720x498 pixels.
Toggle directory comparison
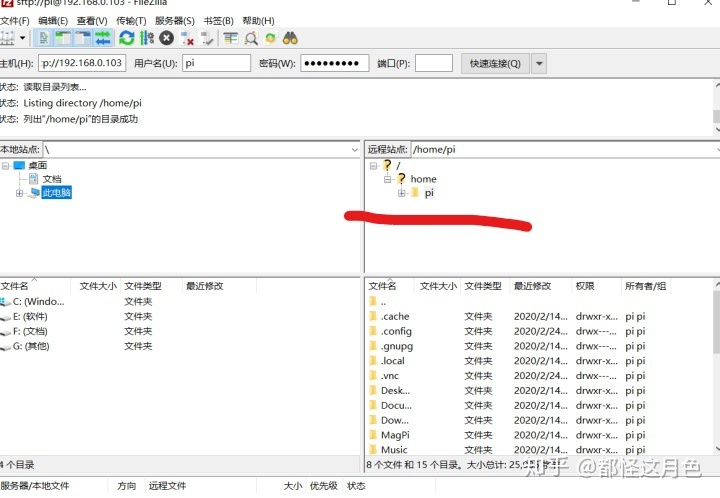[x=251, y=38]
